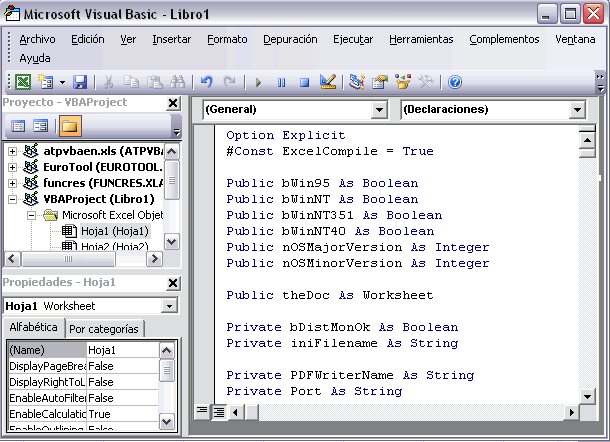The width and height of the screenshot is (610, 442).
Task: Click the Paste clipboard icon
Action: [x=154, y=82]
